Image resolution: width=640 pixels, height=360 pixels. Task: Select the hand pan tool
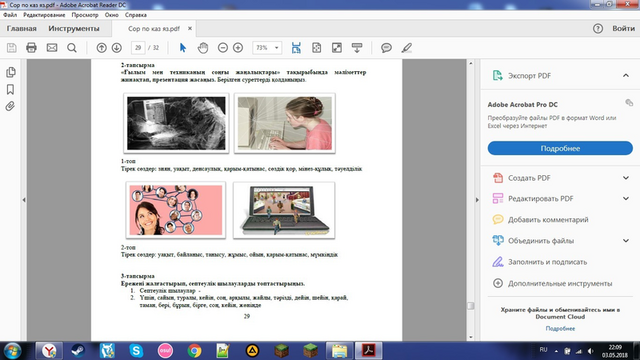203,48
